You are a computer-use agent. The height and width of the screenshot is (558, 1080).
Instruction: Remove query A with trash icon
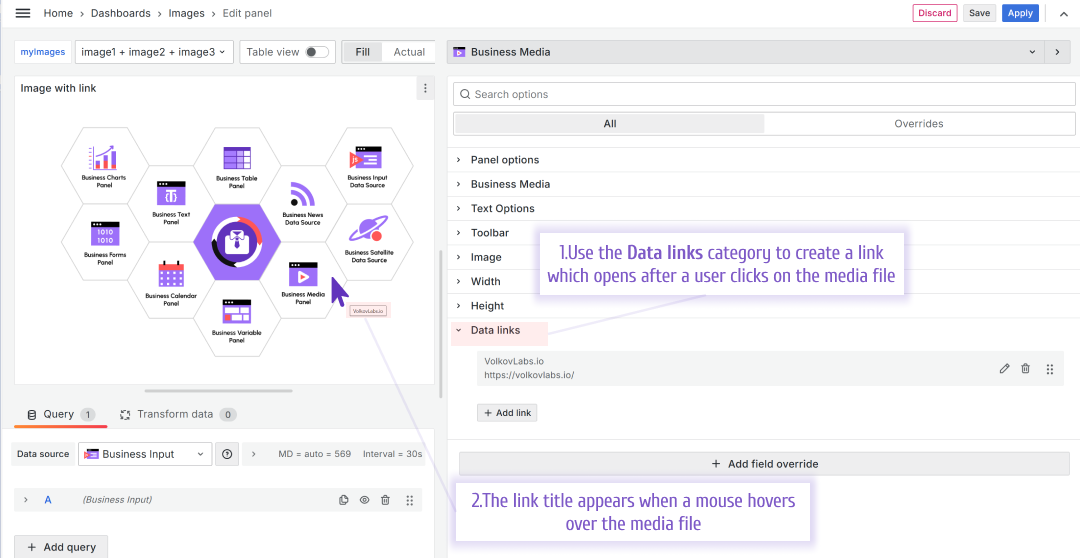click(x=385, y=500)
